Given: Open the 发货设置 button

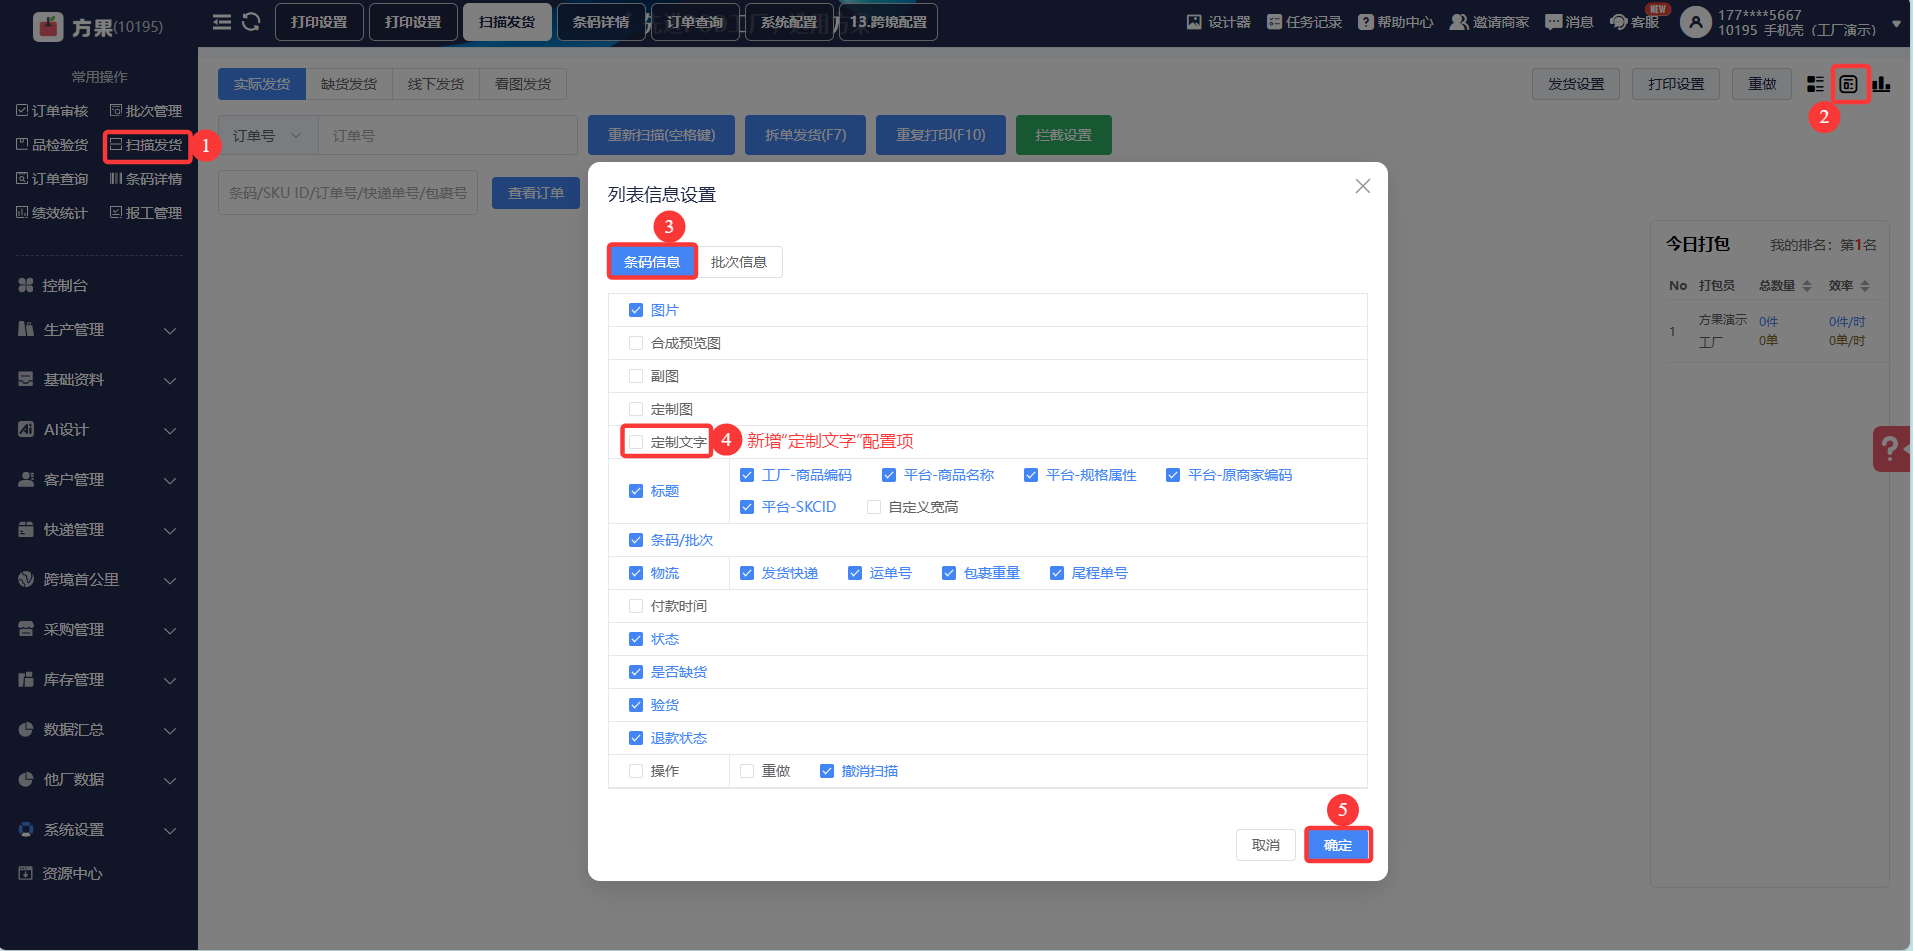Looking at the screenshot, I should 1576,84.
